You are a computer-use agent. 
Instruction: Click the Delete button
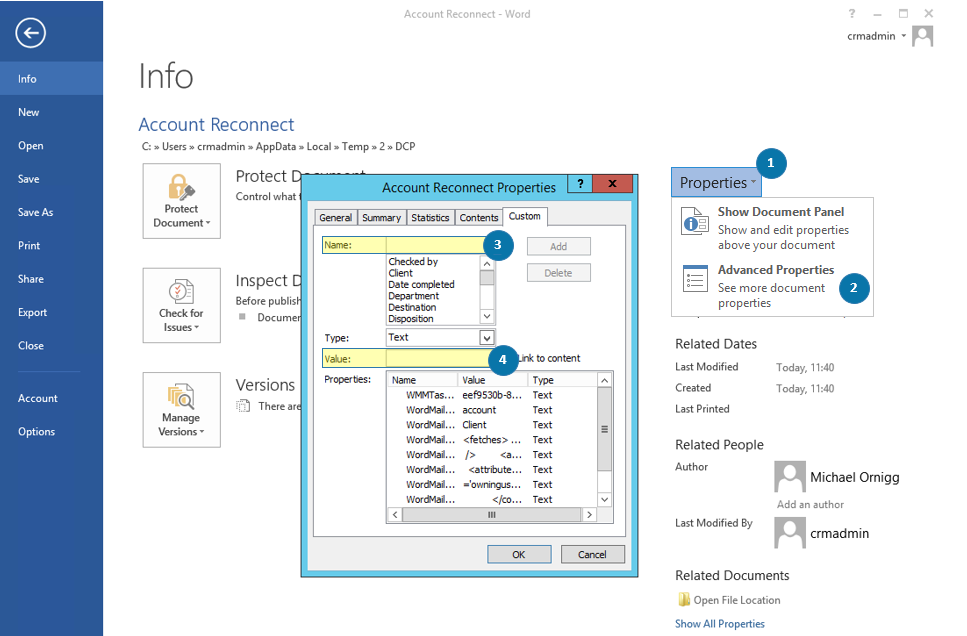[558, 273]
